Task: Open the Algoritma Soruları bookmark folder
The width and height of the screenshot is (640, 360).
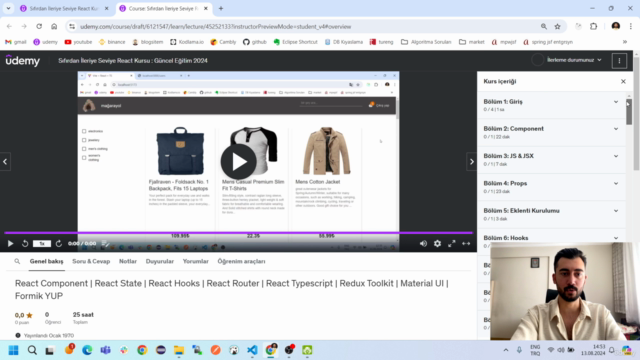Action: click(426, 42)
